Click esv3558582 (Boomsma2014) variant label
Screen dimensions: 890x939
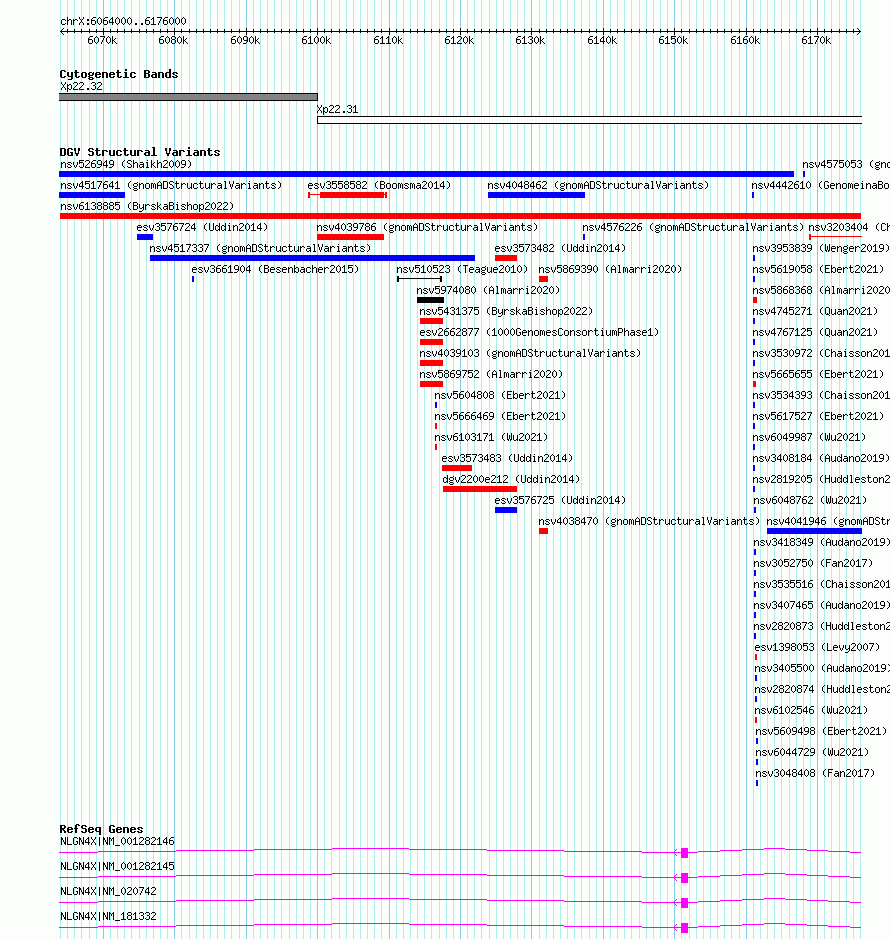(x=379, y=185)
